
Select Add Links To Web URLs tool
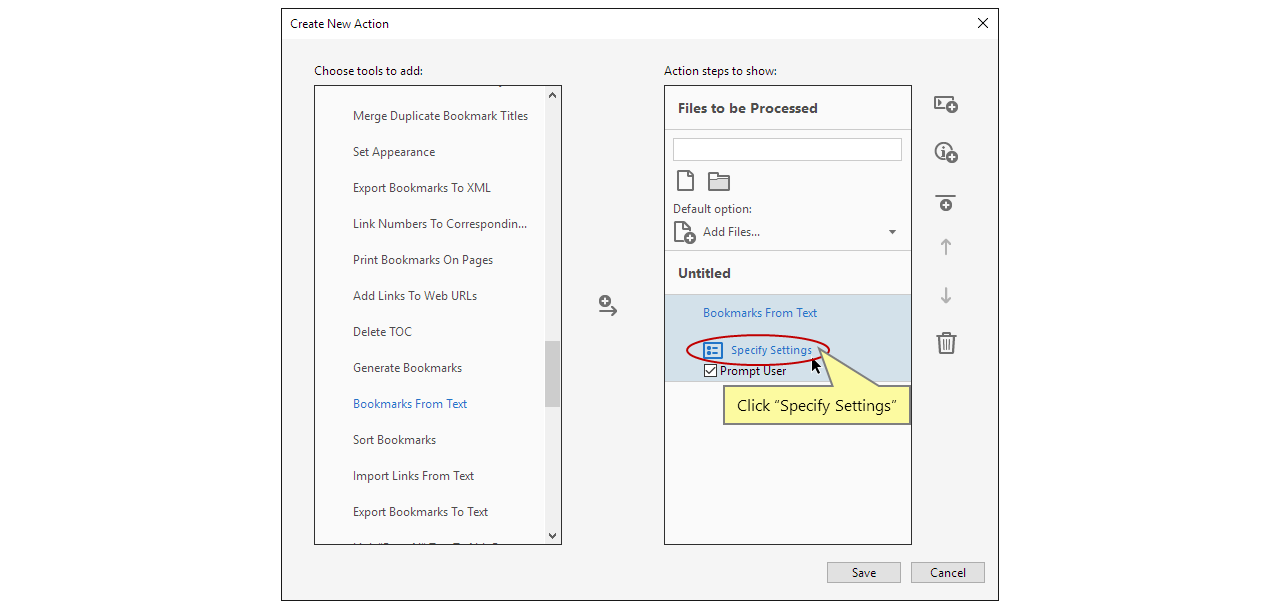(x=415, y=296)
